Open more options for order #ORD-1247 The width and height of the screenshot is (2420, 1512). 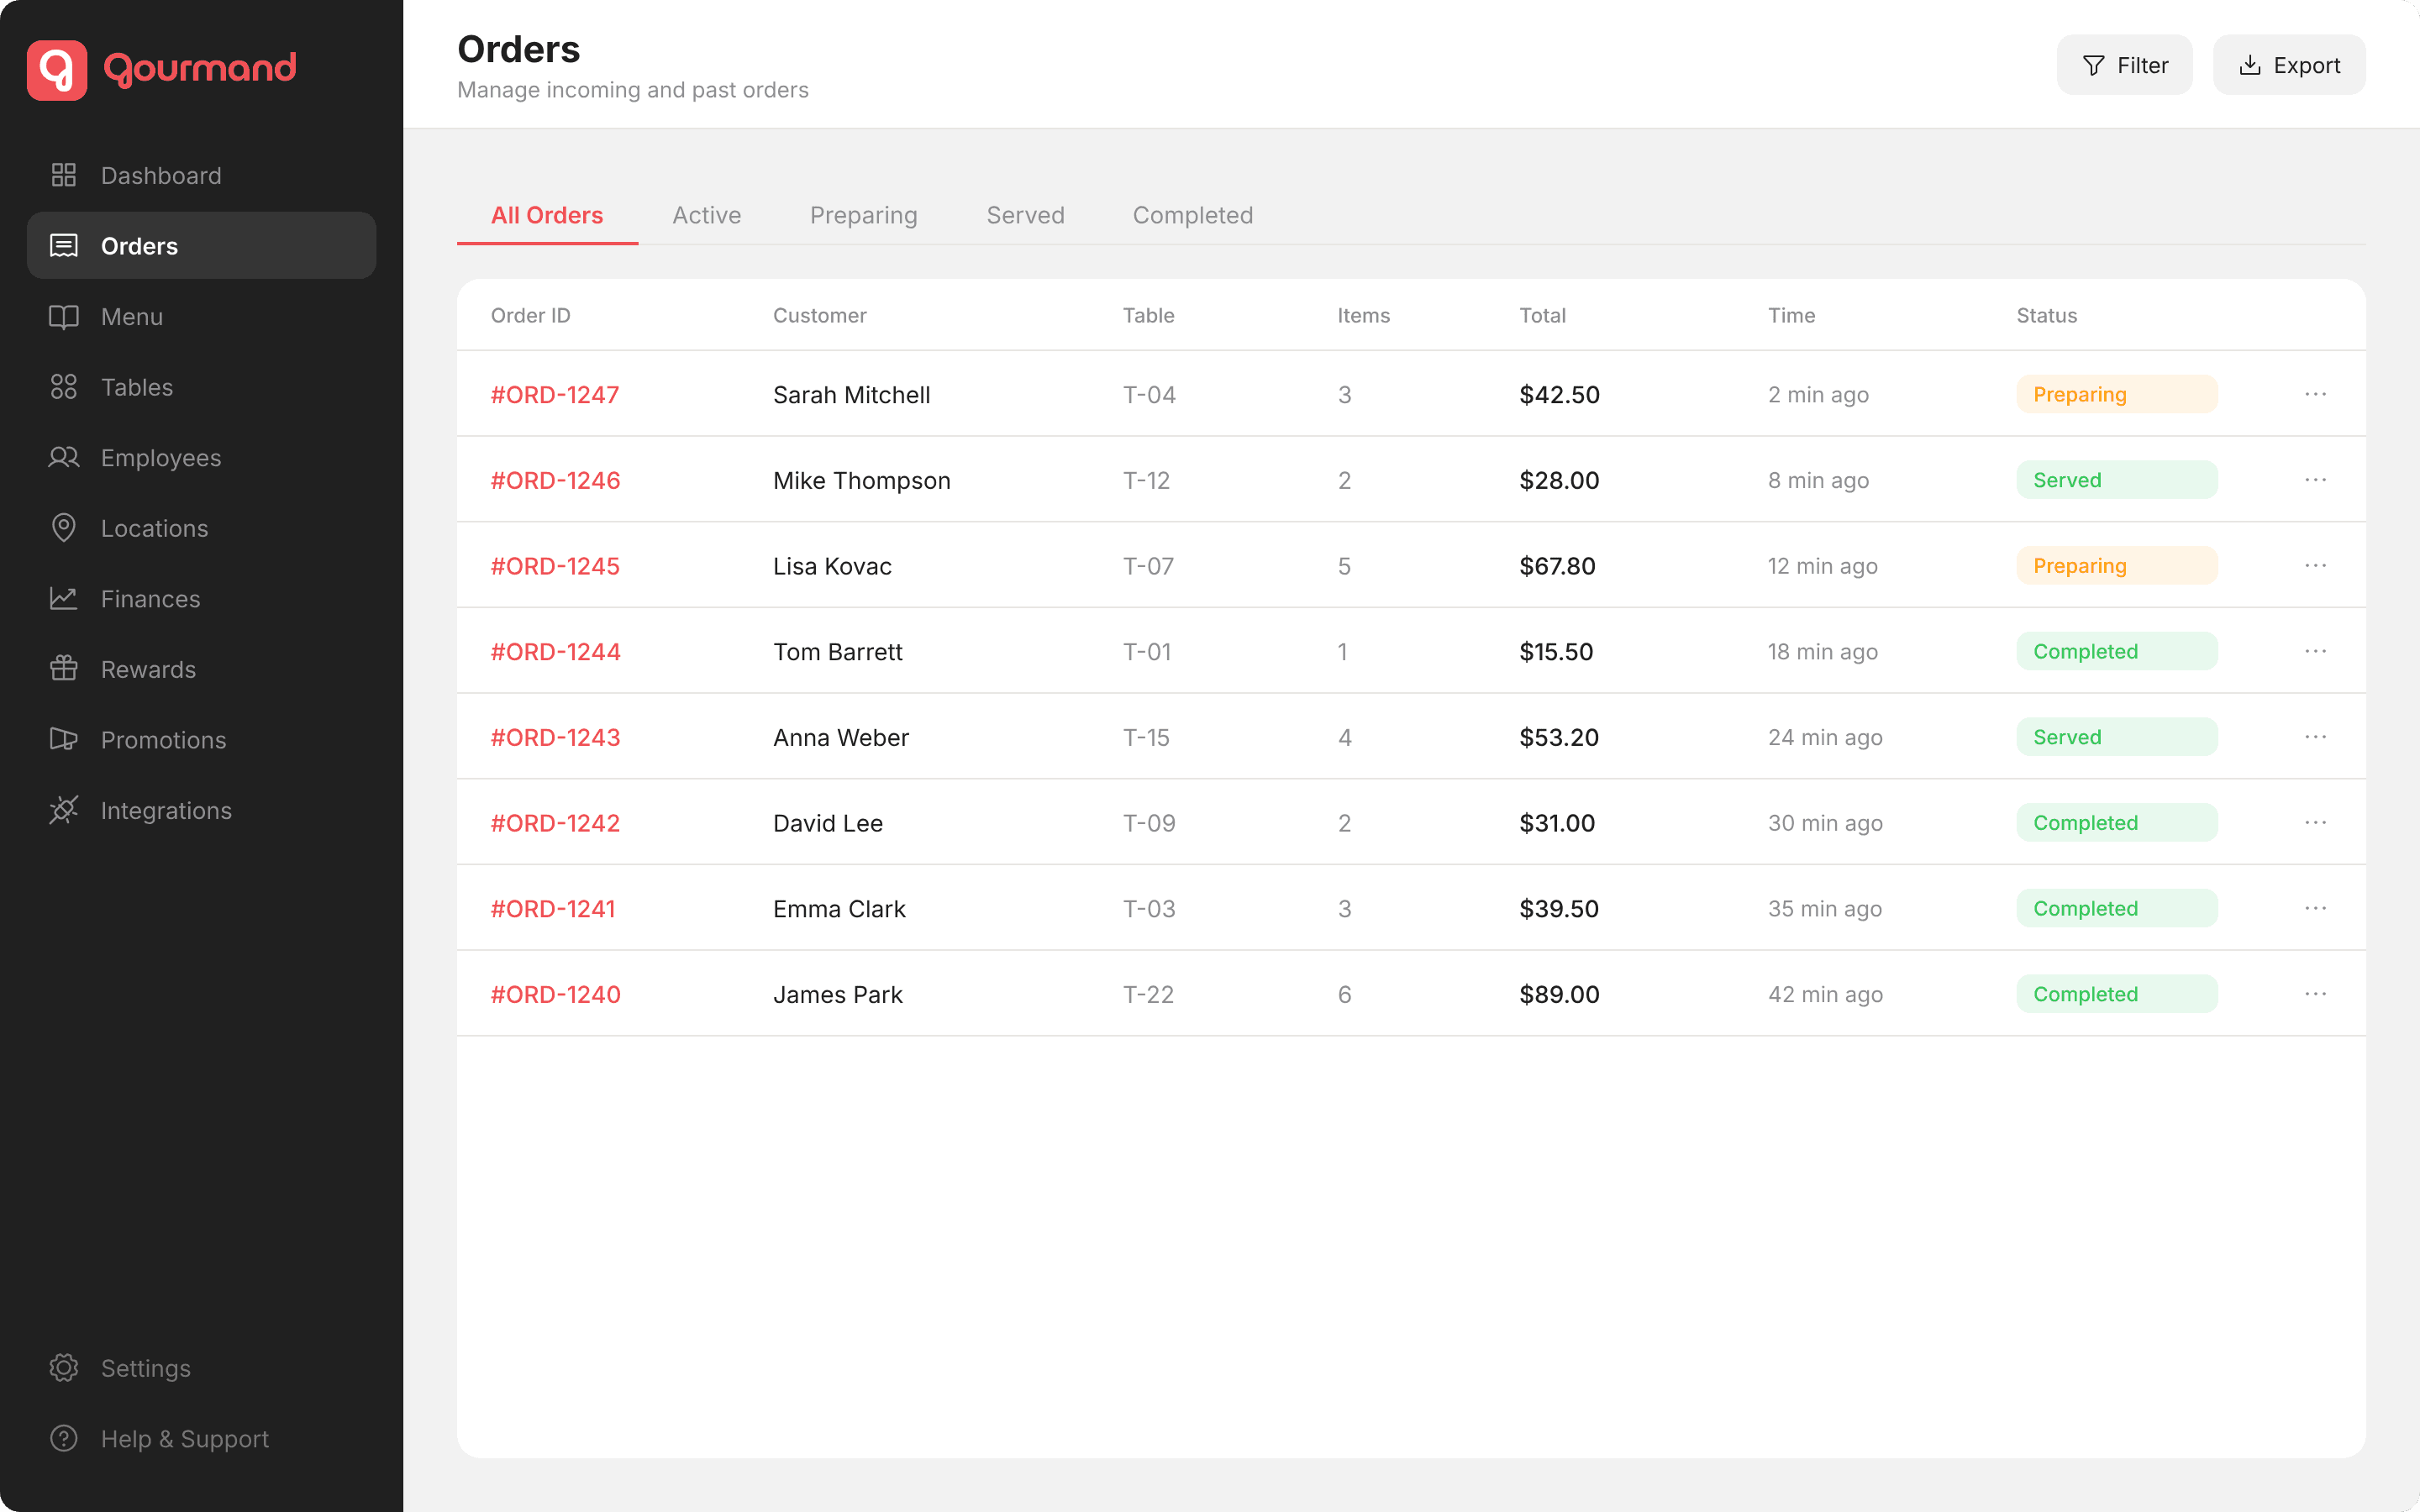pos(2316,394)
